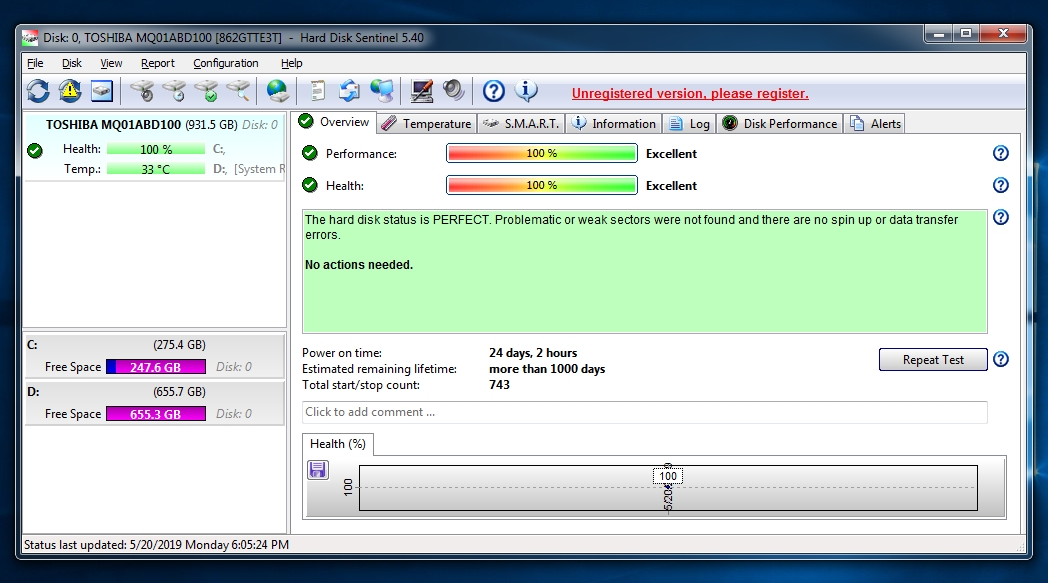Click the disk drive panel toolbar icon
The width and height of the screenshot is (1048, 583).
(x=102, y=91)
